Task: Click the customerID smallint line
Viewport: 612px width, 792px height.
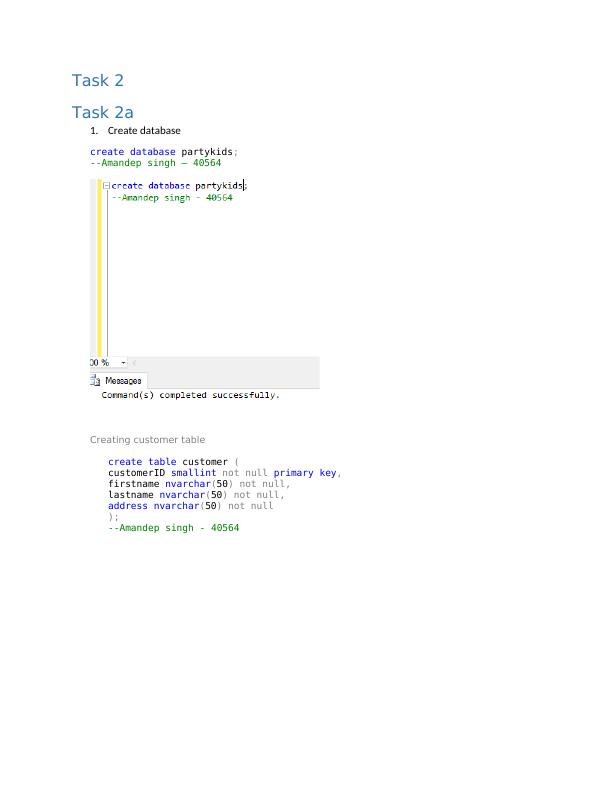Action: [224, 473]
